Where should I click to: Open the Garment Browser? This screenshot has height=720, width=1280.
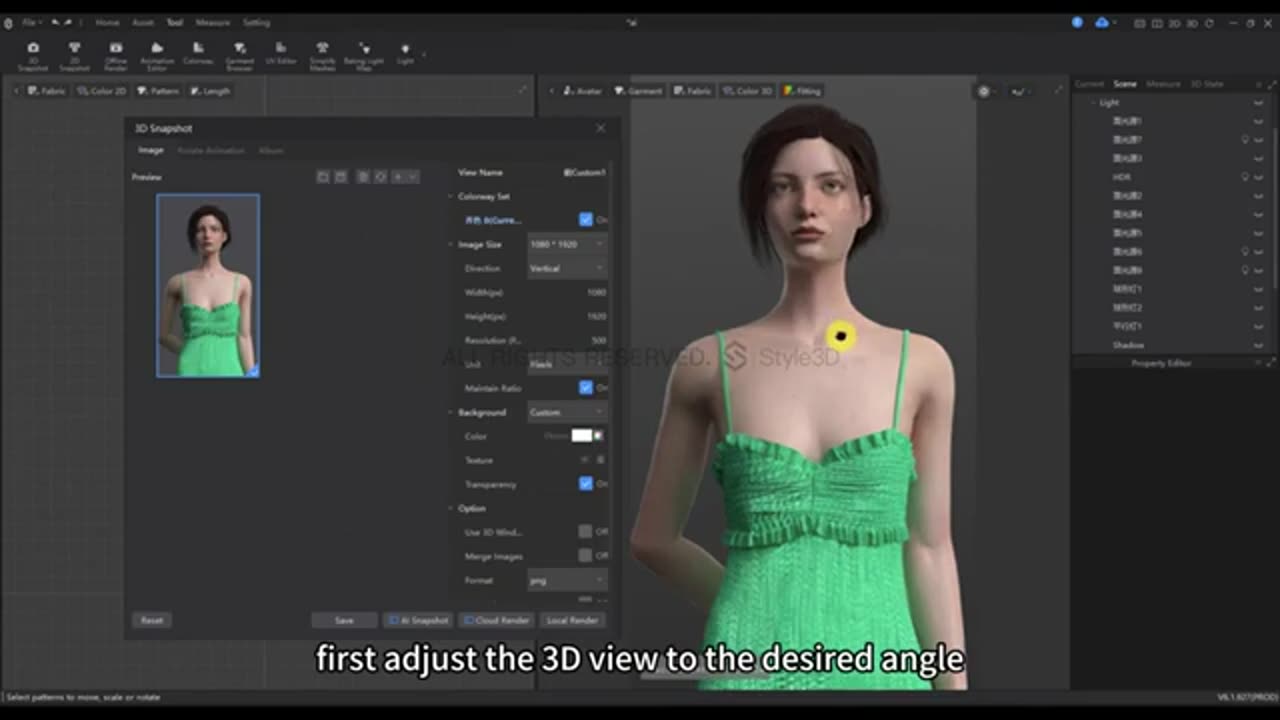pos(240,55)
